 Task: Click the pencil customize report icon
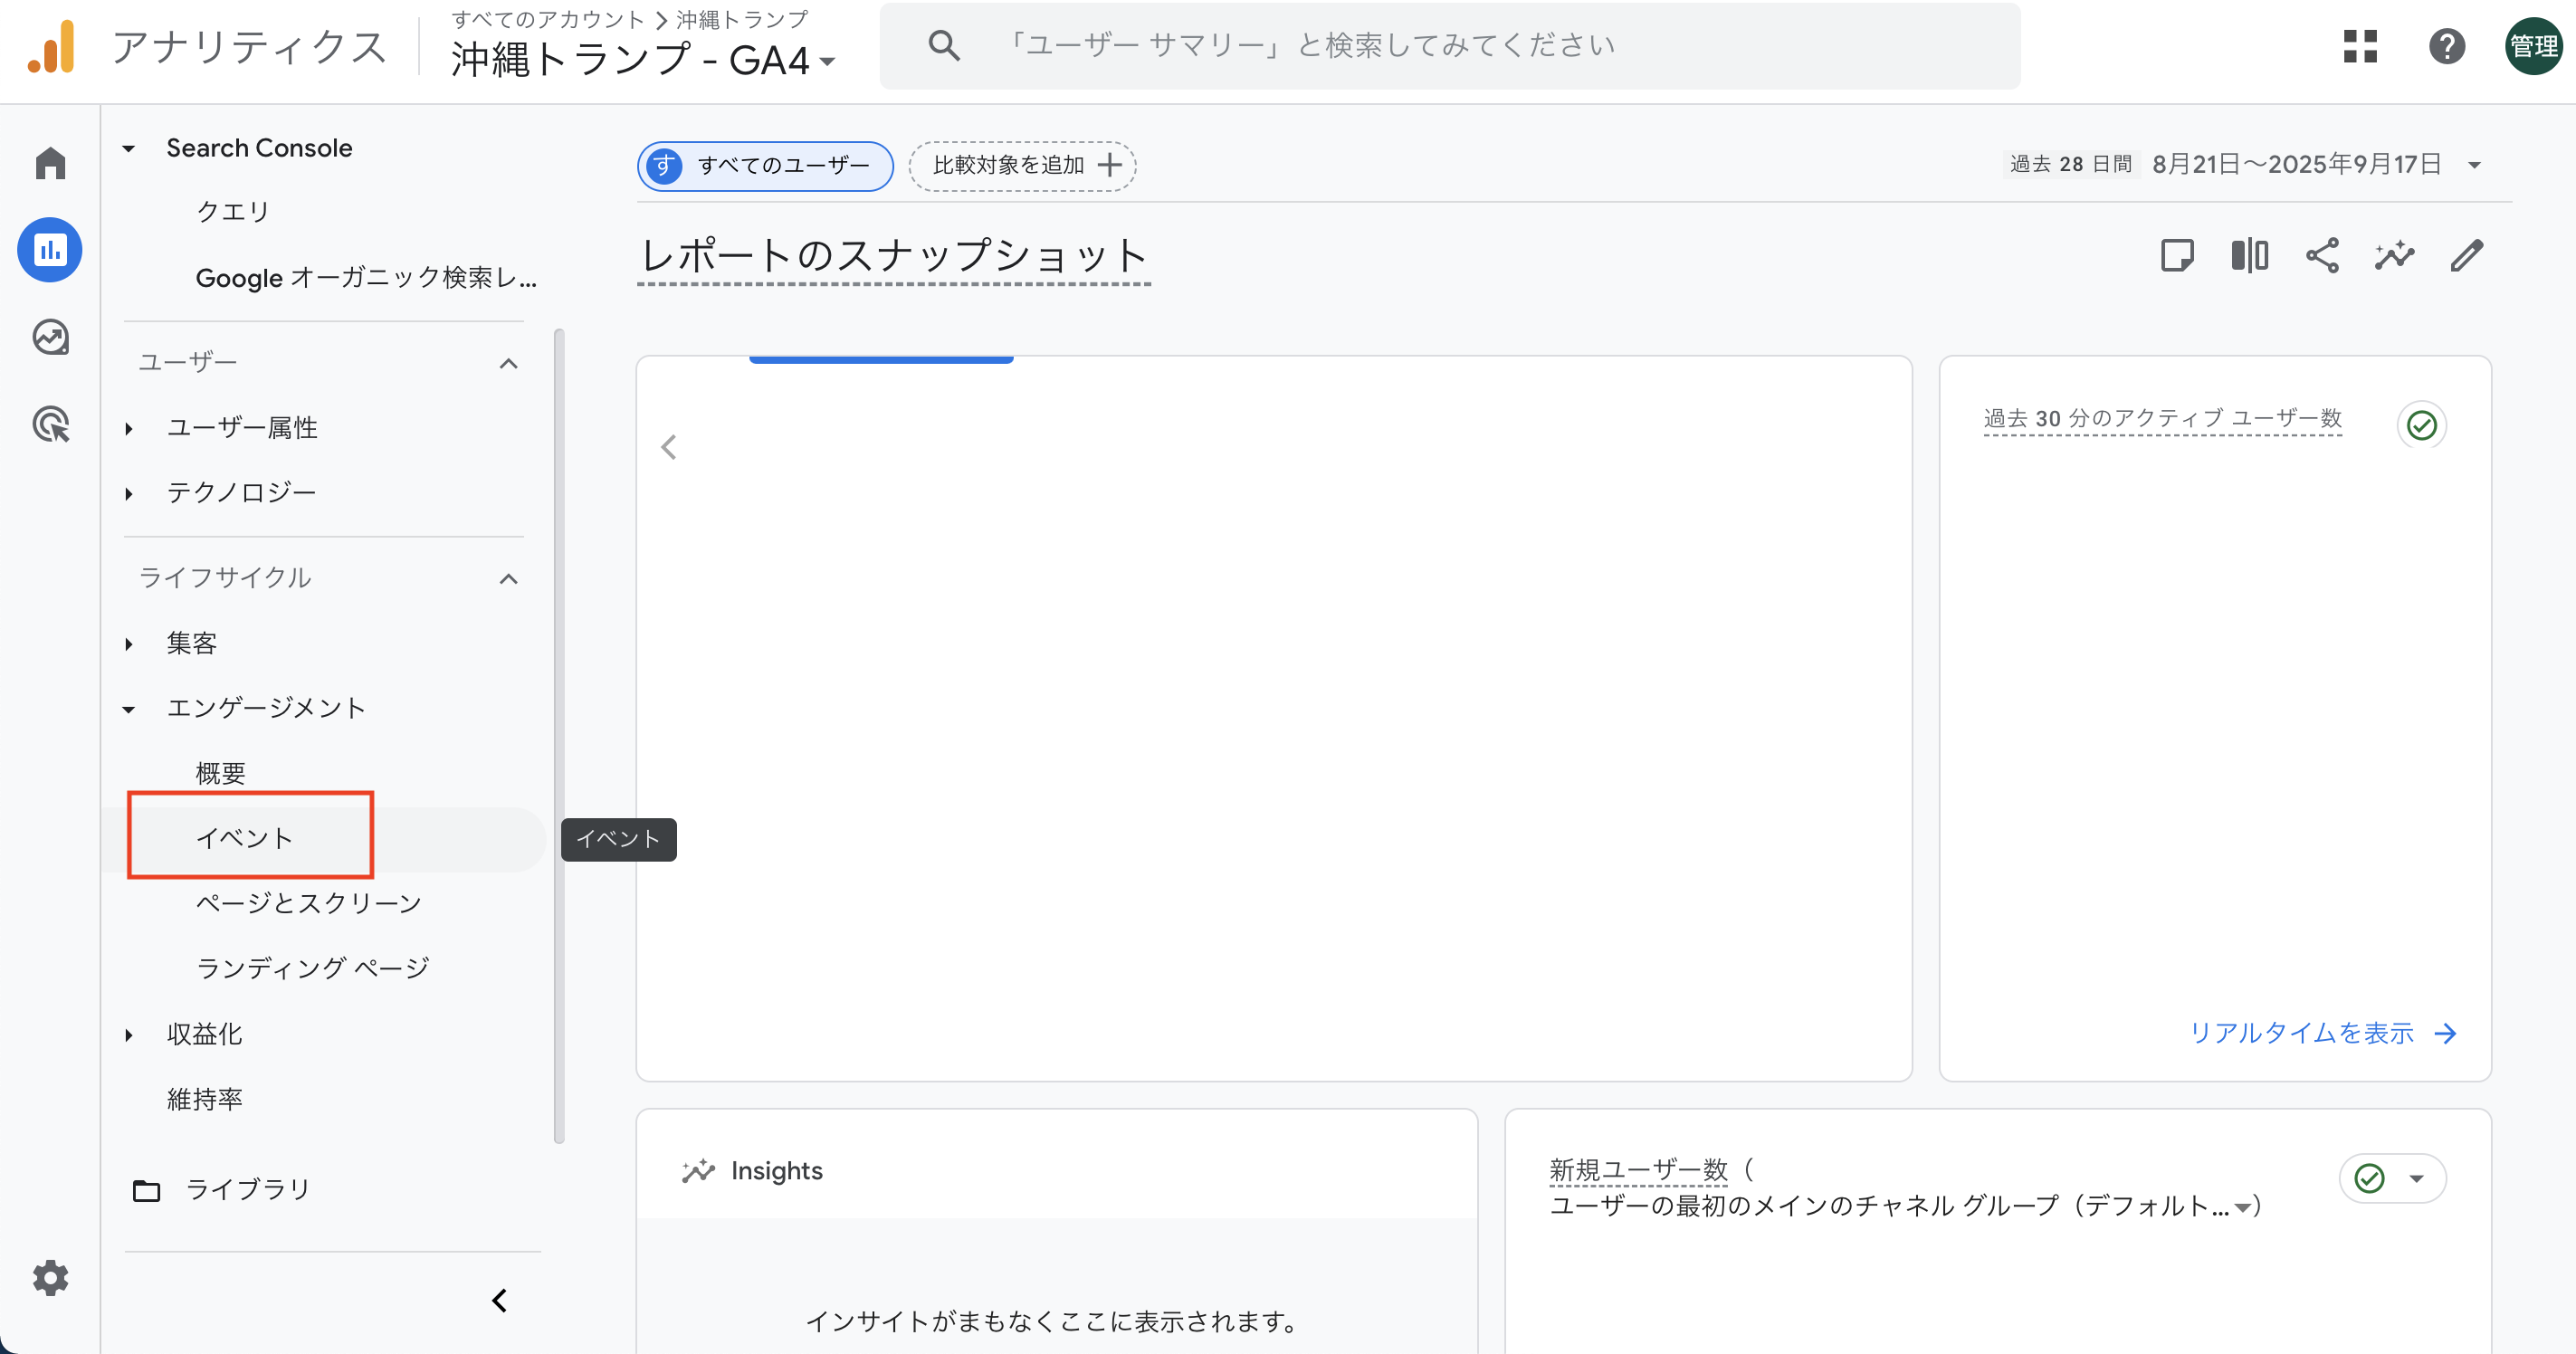[2467, 256]
